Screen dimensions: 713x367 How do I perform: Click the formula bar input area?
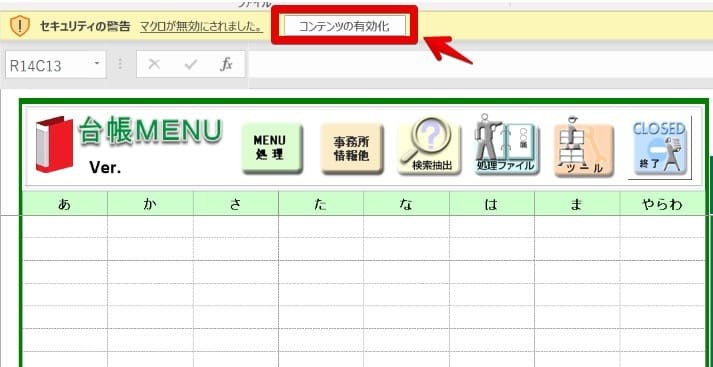tap(481, 64)
